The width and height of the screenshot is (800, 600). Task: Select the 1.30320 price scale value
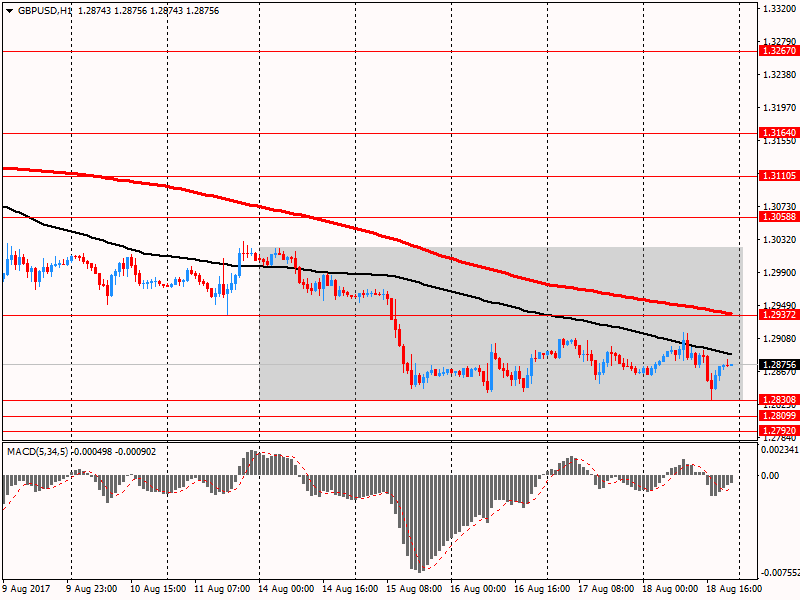click(780, 240)
